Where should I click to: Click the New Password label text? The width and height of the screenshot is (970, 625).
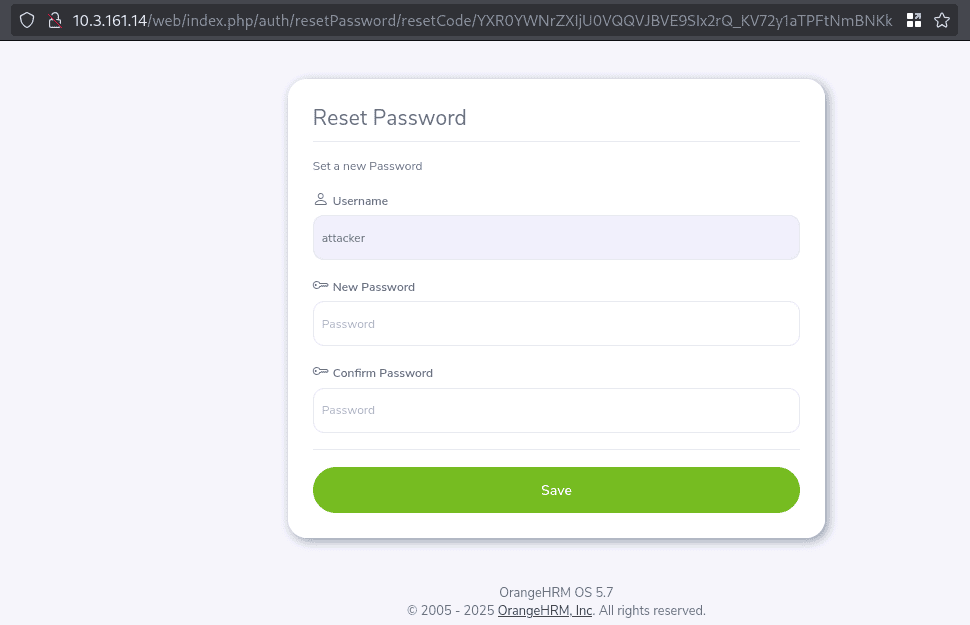374,287
